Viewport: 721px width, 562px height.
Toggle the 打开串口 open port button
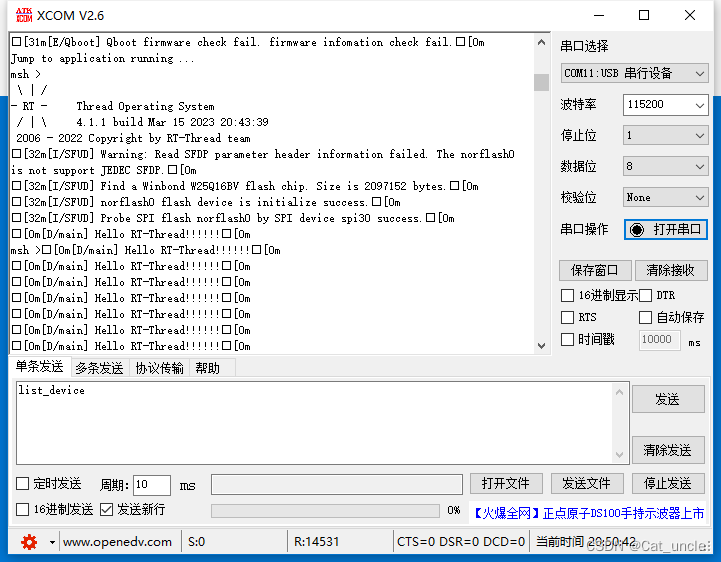[665, 229]
